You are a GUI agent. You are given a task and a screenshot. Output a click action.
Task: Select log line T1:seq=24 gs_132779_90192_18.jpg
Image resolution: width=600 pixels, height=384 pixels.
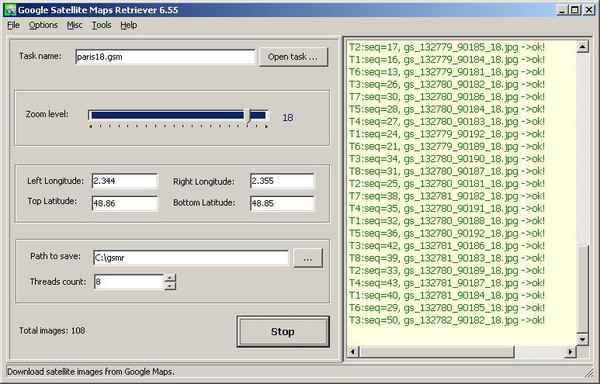pos(446,134)
